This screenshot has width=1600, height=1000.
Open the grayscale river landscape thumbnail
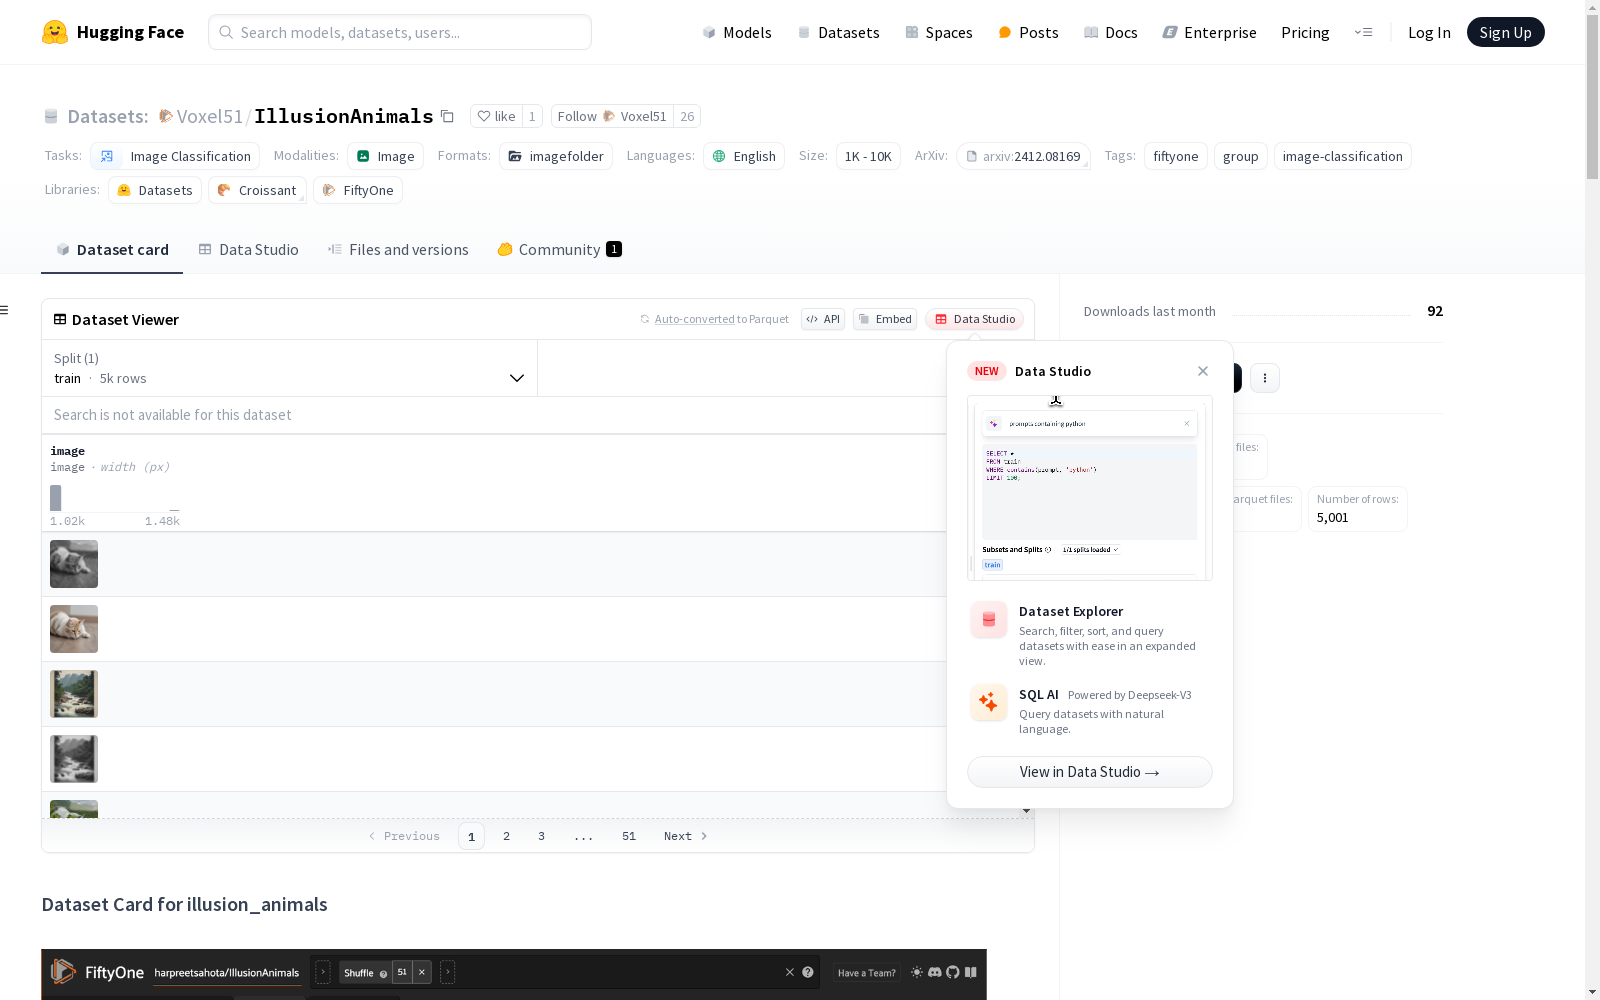pos(74,759)
